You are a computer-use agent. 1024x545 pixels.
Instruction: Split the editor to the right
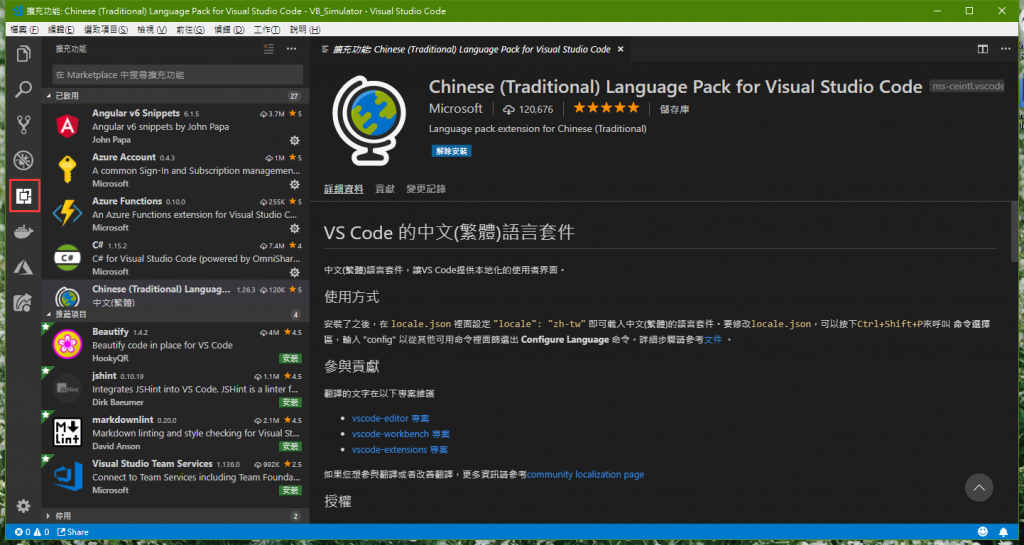point(982,49)
